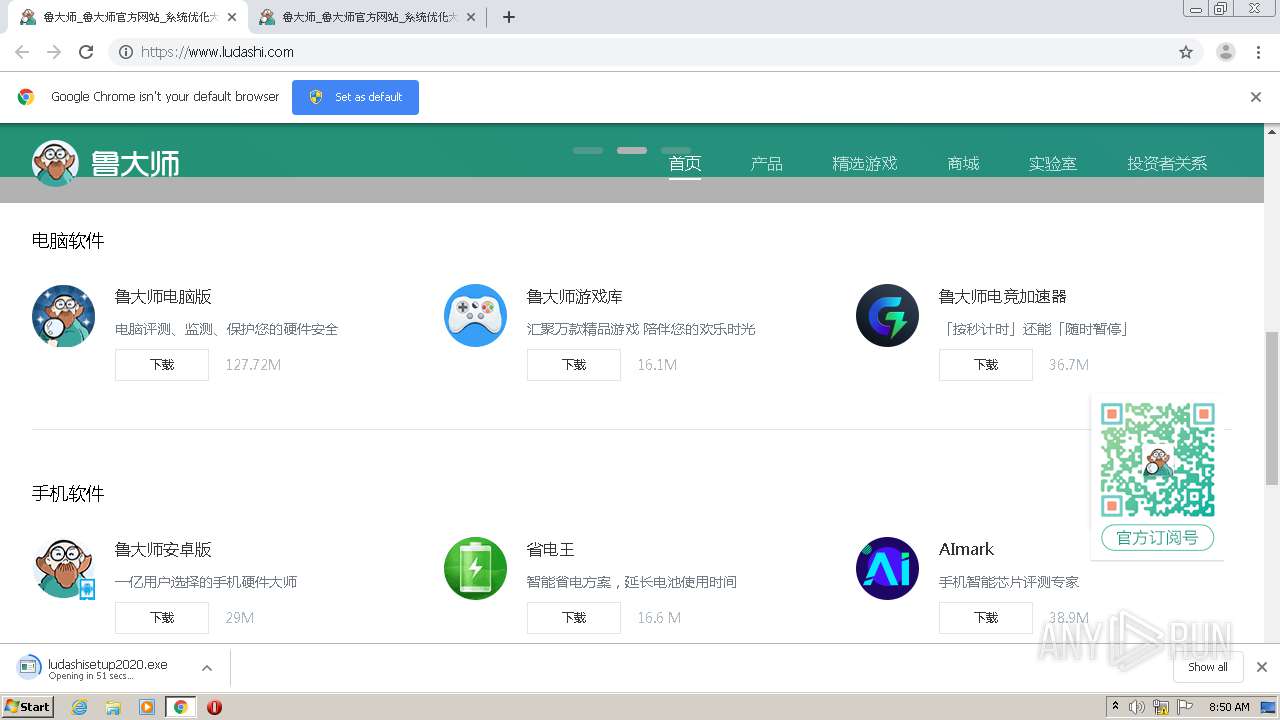Dismiss the default browser infobar

click(1256, 97)
